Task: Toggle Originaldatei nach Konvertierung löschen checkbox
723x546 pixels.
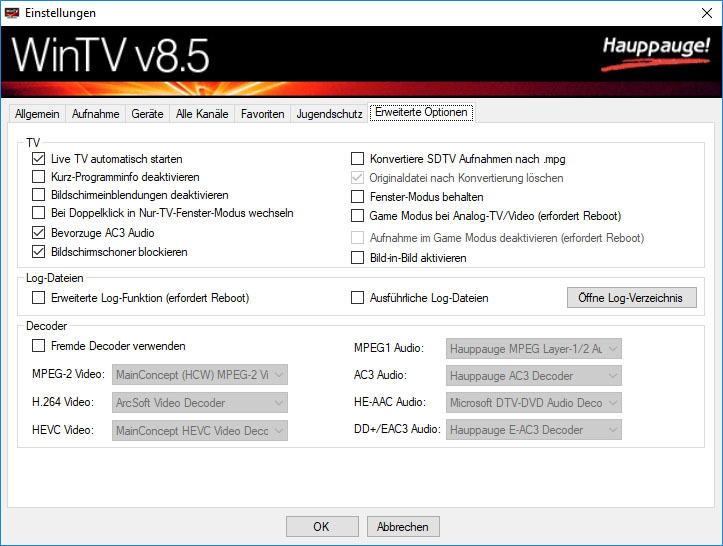Action: (357, 178)
